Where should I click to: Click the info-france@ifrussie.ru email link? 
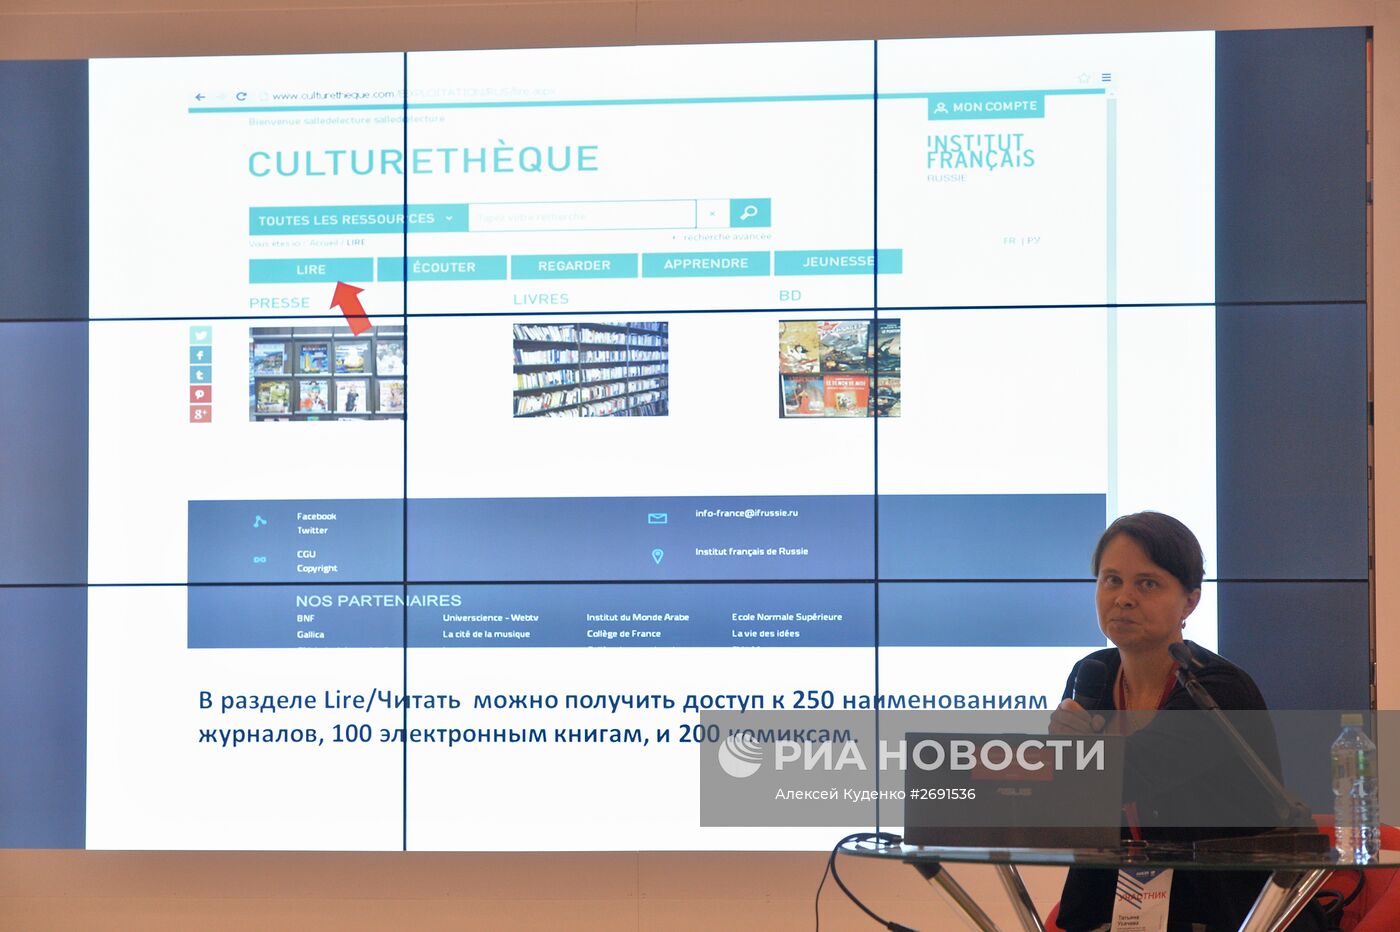tap(747, 513)
